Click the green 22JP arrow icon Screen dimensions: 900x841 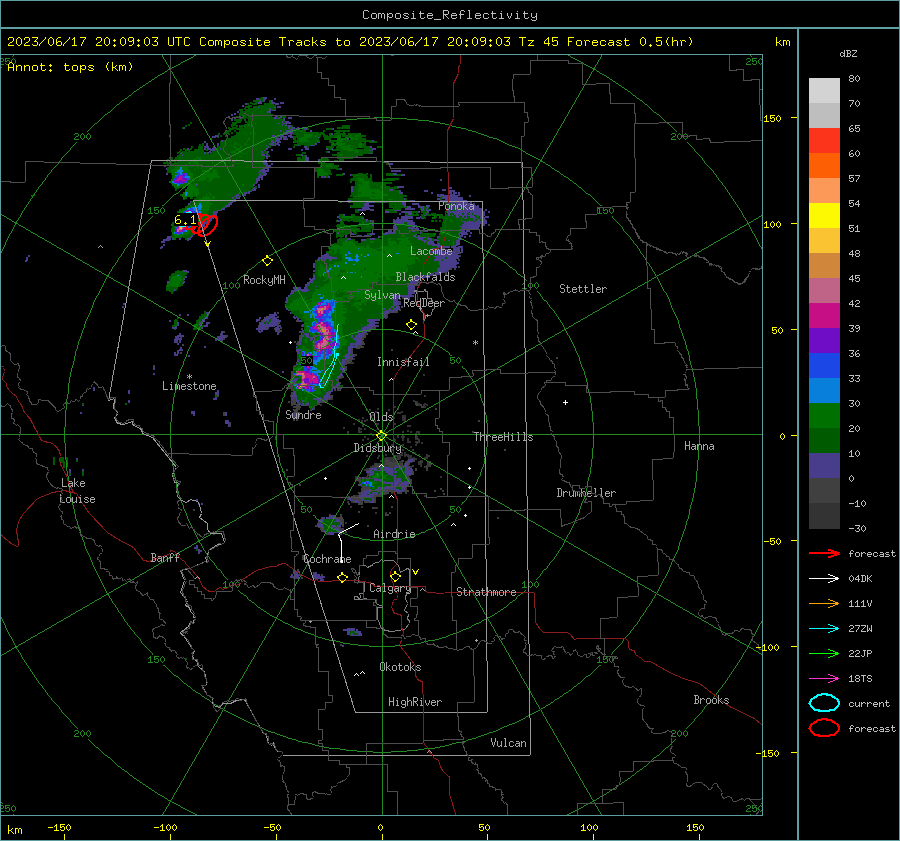[824, 653]
